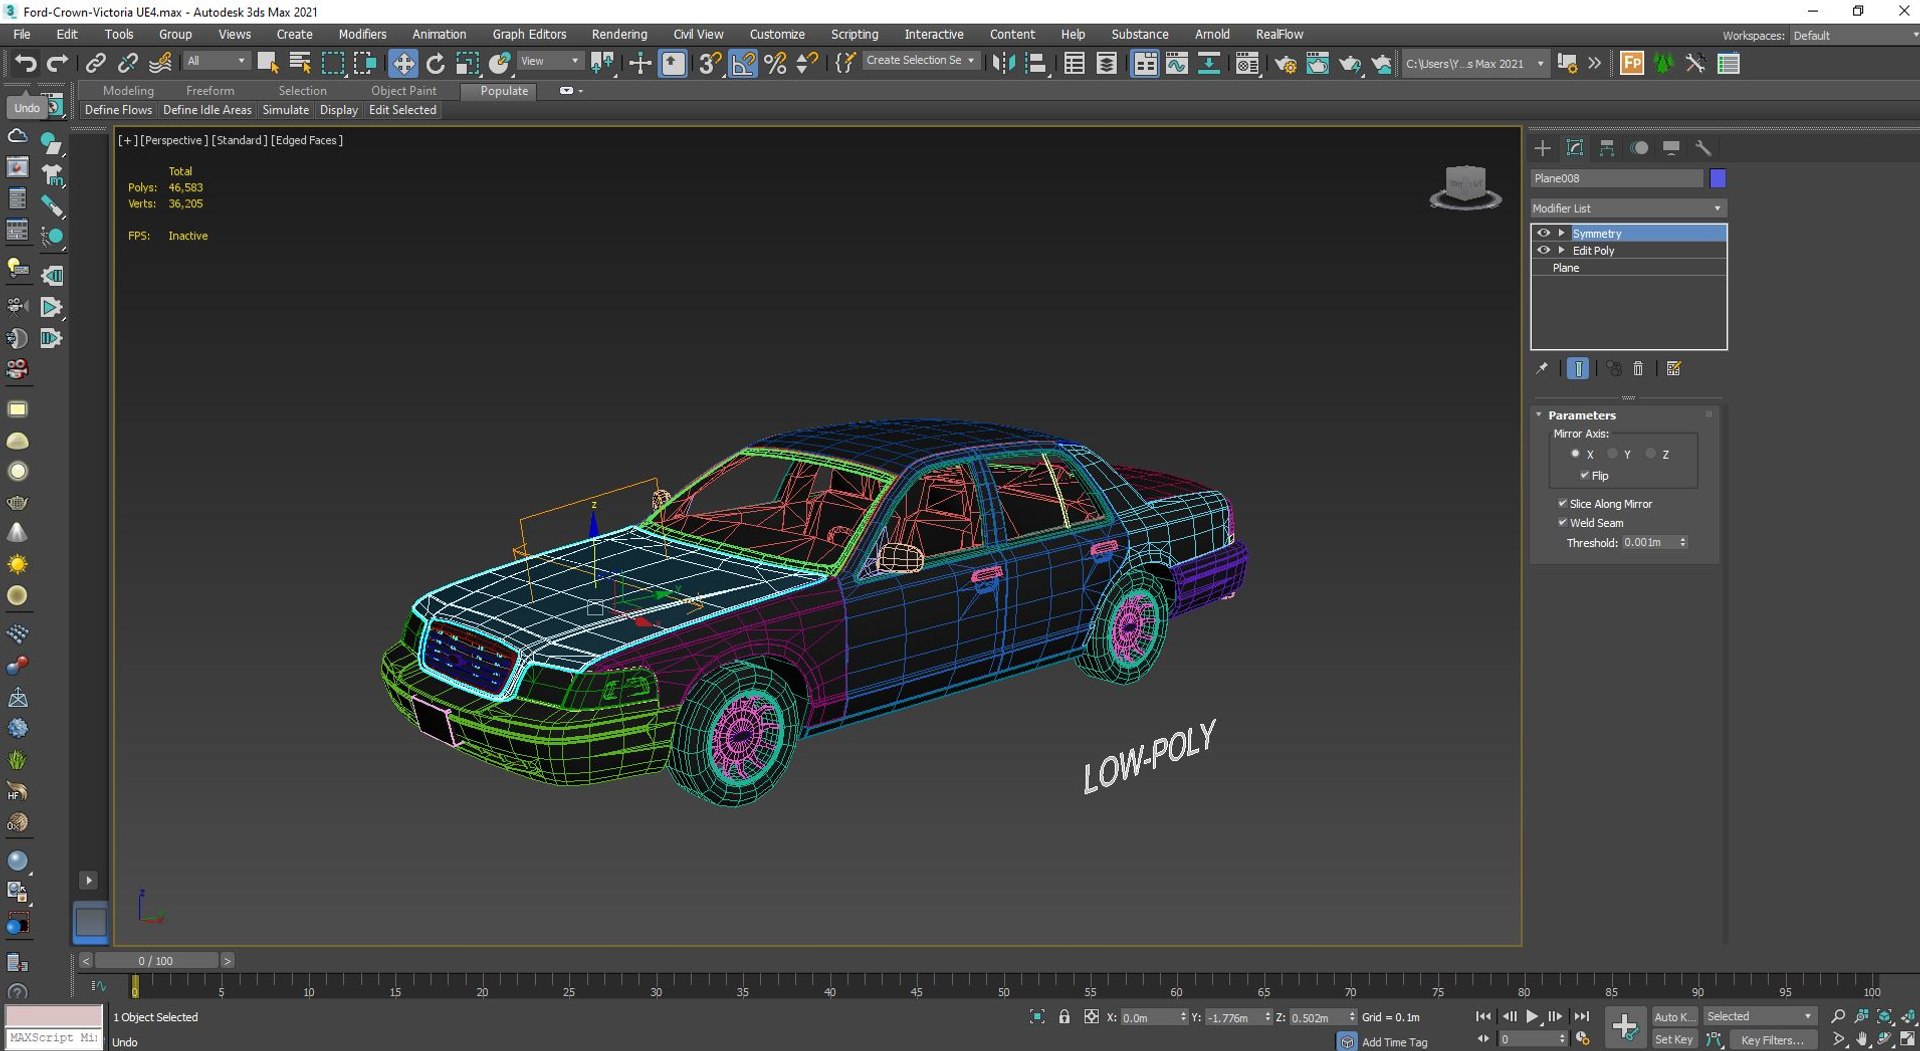
Task: Click the Key Filters button
Action: pos(1772,1040)
